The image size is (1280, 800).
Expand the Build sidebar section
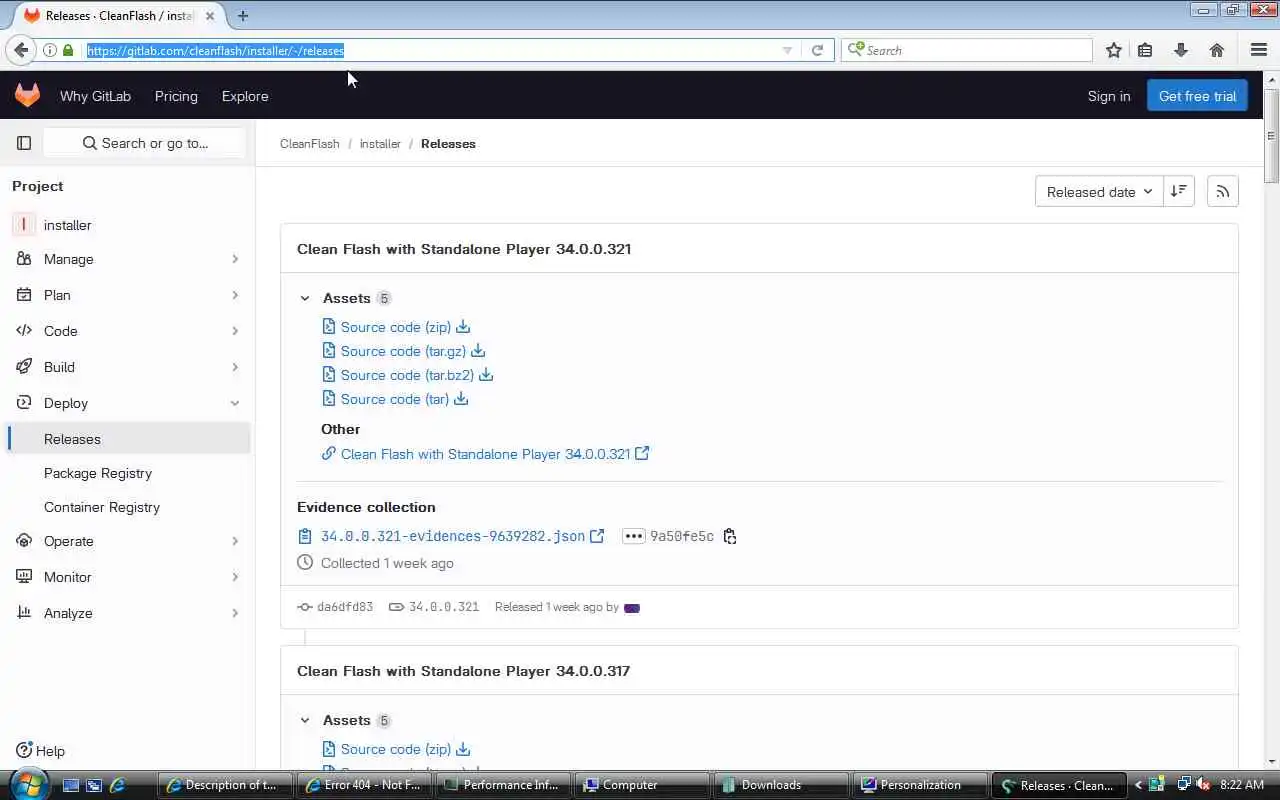coord(127,367)
